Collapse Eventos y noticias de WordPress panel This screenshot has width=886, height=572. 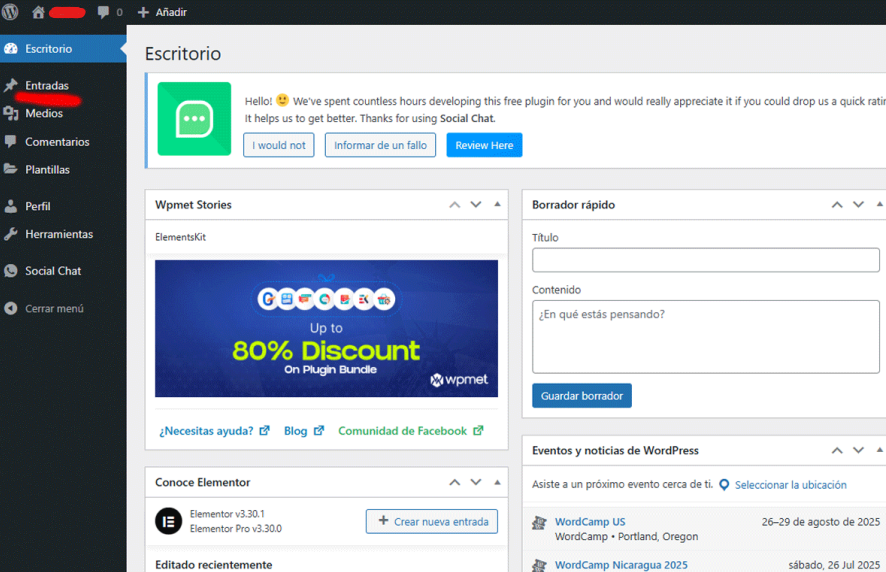point(880,450)
